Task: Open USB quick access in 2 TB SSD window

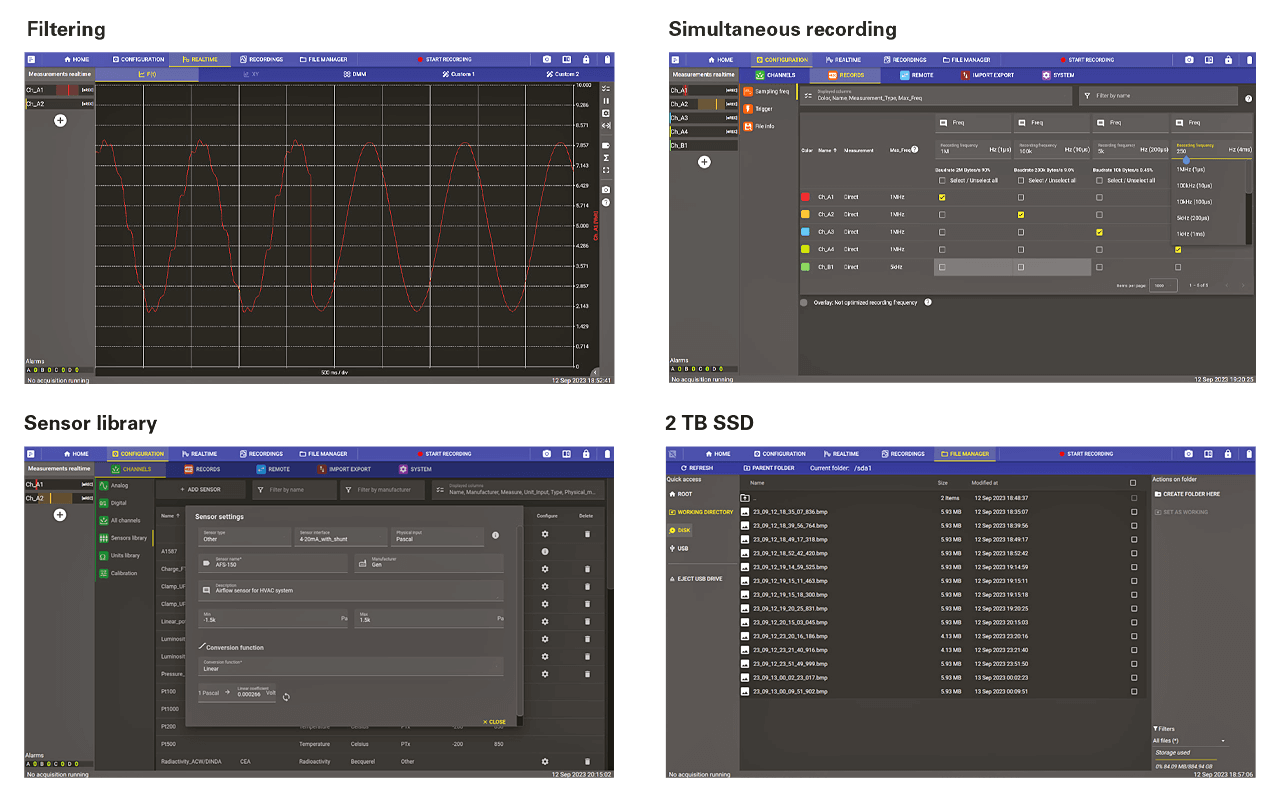Action: coord(679,548)
